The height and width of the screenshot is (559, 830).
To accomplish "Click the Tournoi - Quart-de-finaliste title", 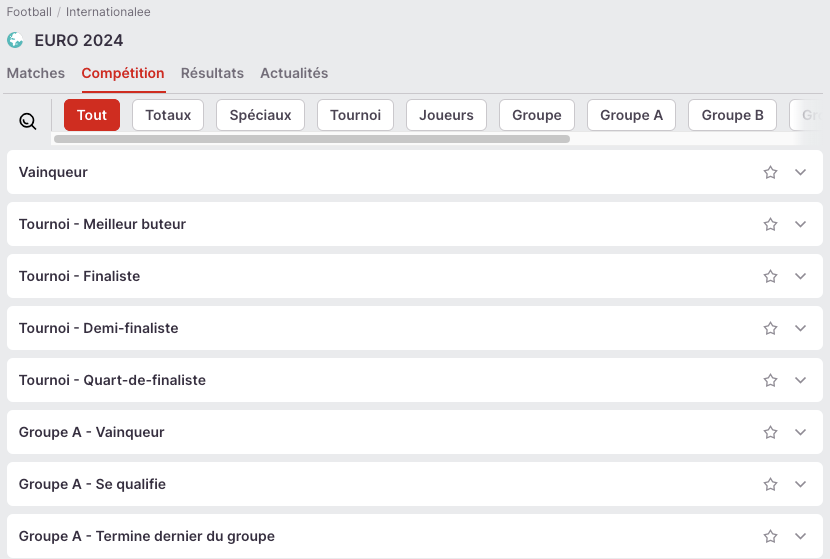I will [112, 380].
